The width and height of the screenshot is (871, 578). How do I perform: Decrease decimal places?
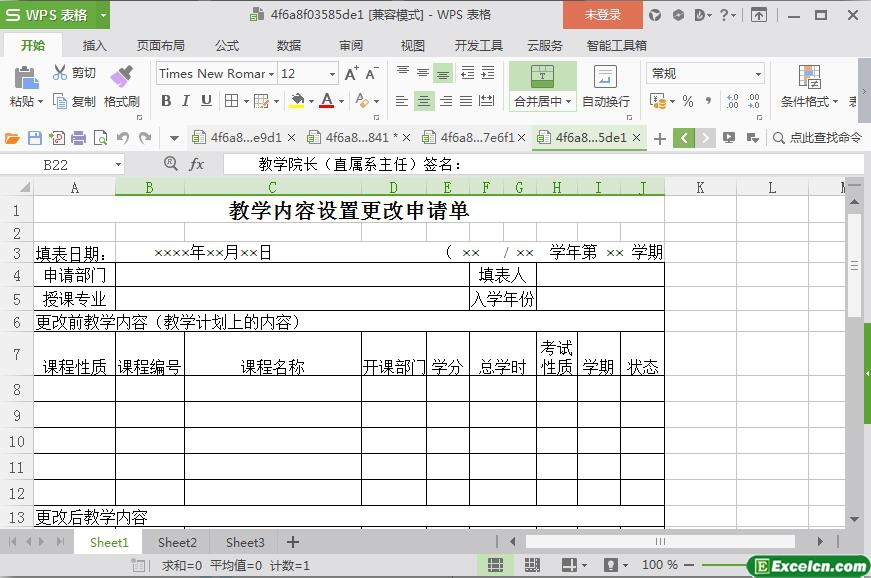(753, 101)
